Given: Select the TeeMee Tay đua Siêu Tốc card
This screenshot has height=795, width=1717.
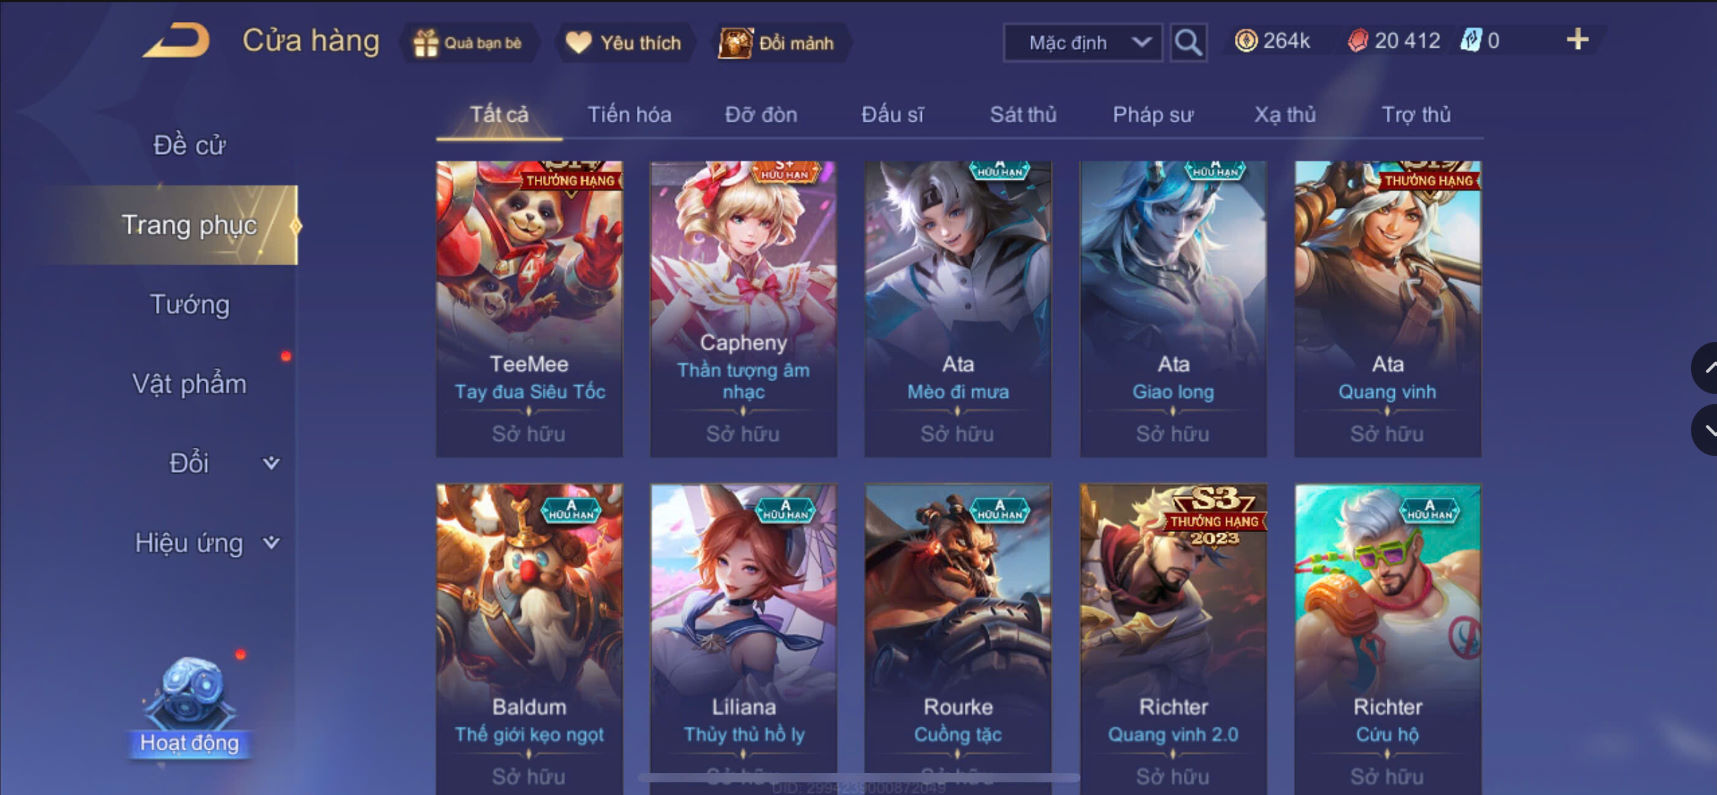Looking at the screenshot, I should point(529,309).
